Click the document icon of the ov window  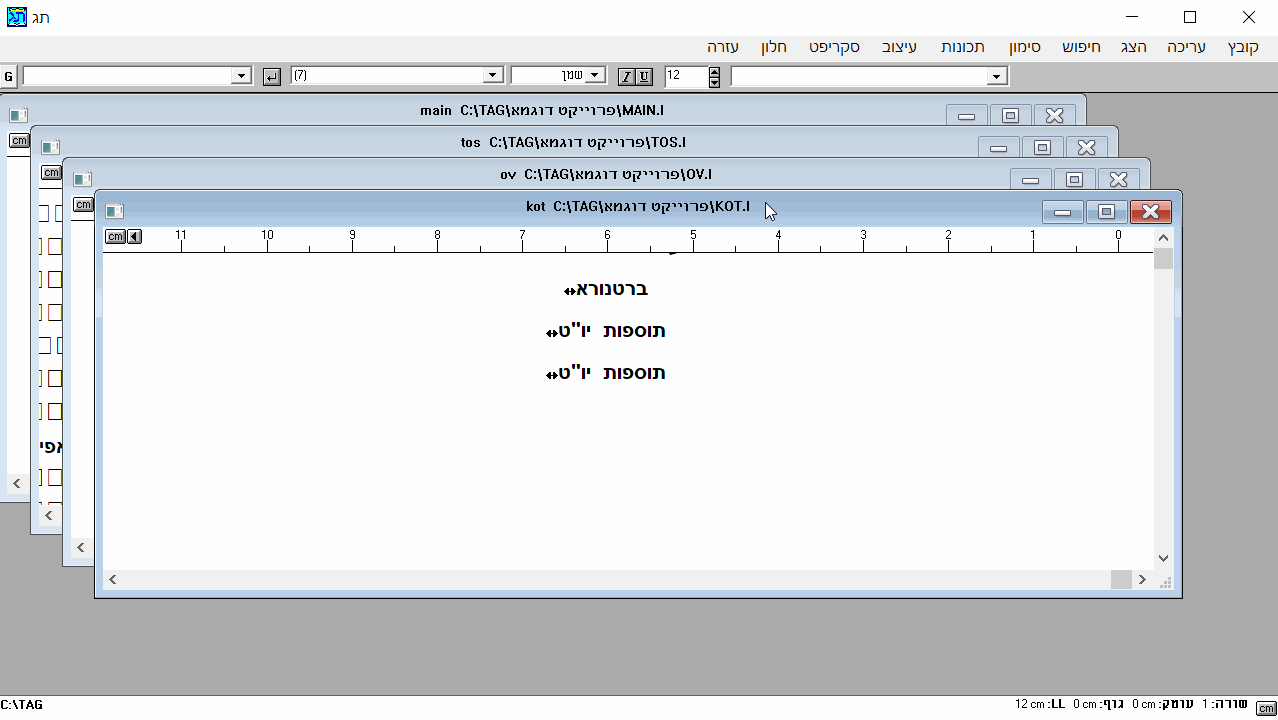tap(82, 179)
